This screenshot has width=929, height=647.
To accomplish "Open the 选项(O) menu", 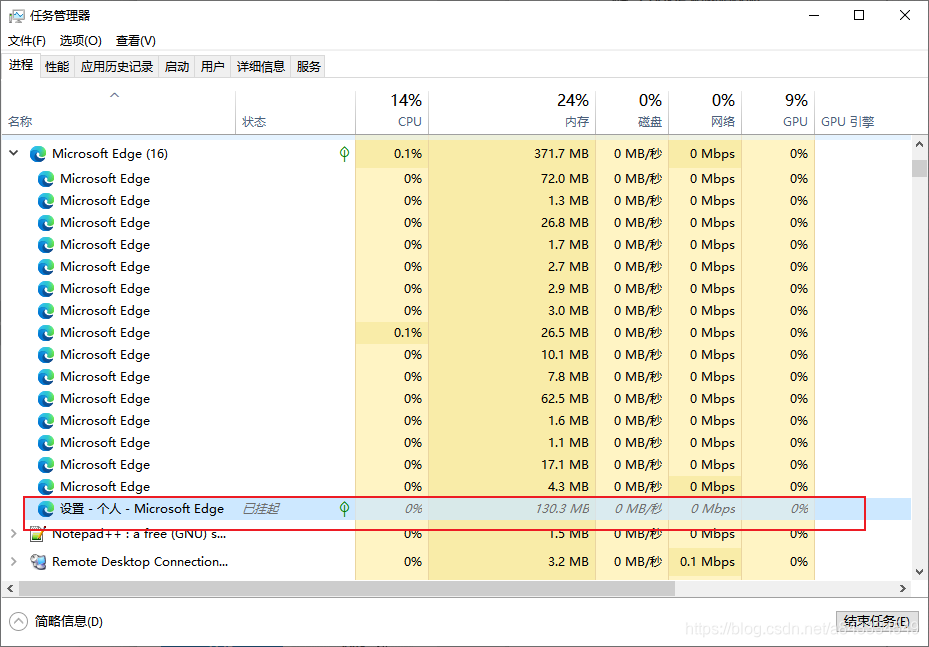I will (x=81, y=41).
